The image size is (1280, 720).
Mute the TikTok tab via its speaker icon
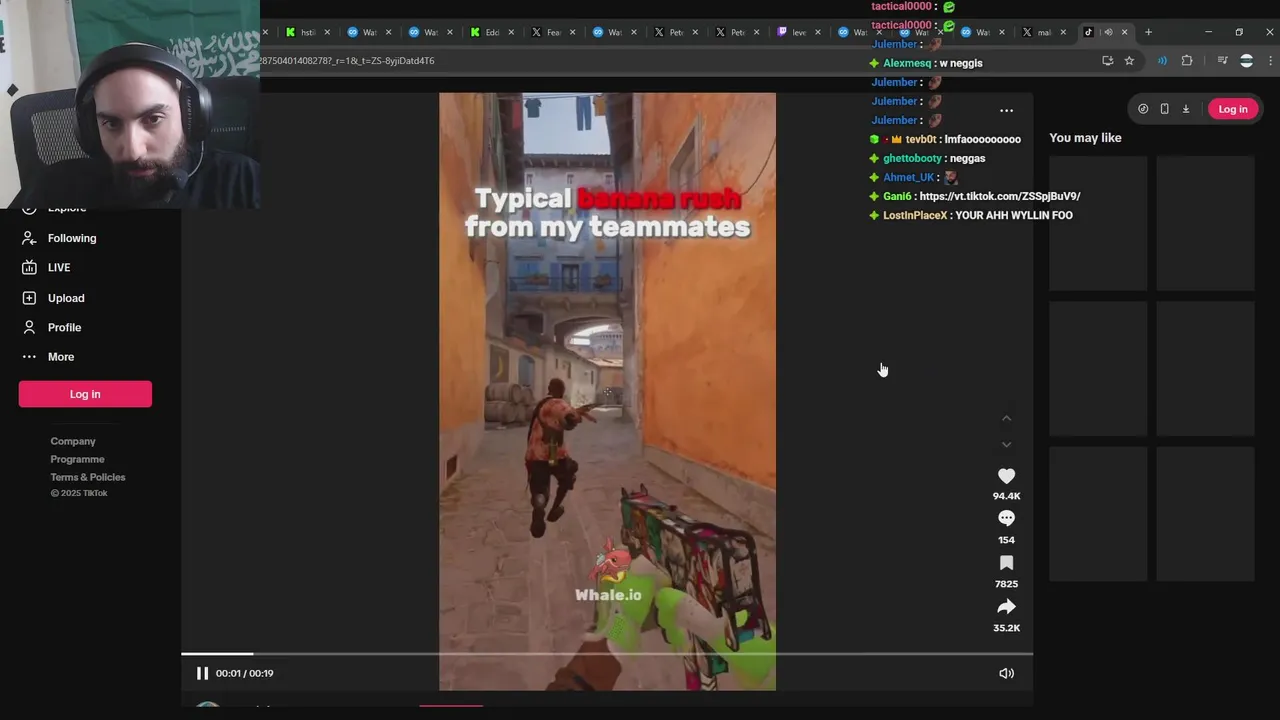[1107, 32]
